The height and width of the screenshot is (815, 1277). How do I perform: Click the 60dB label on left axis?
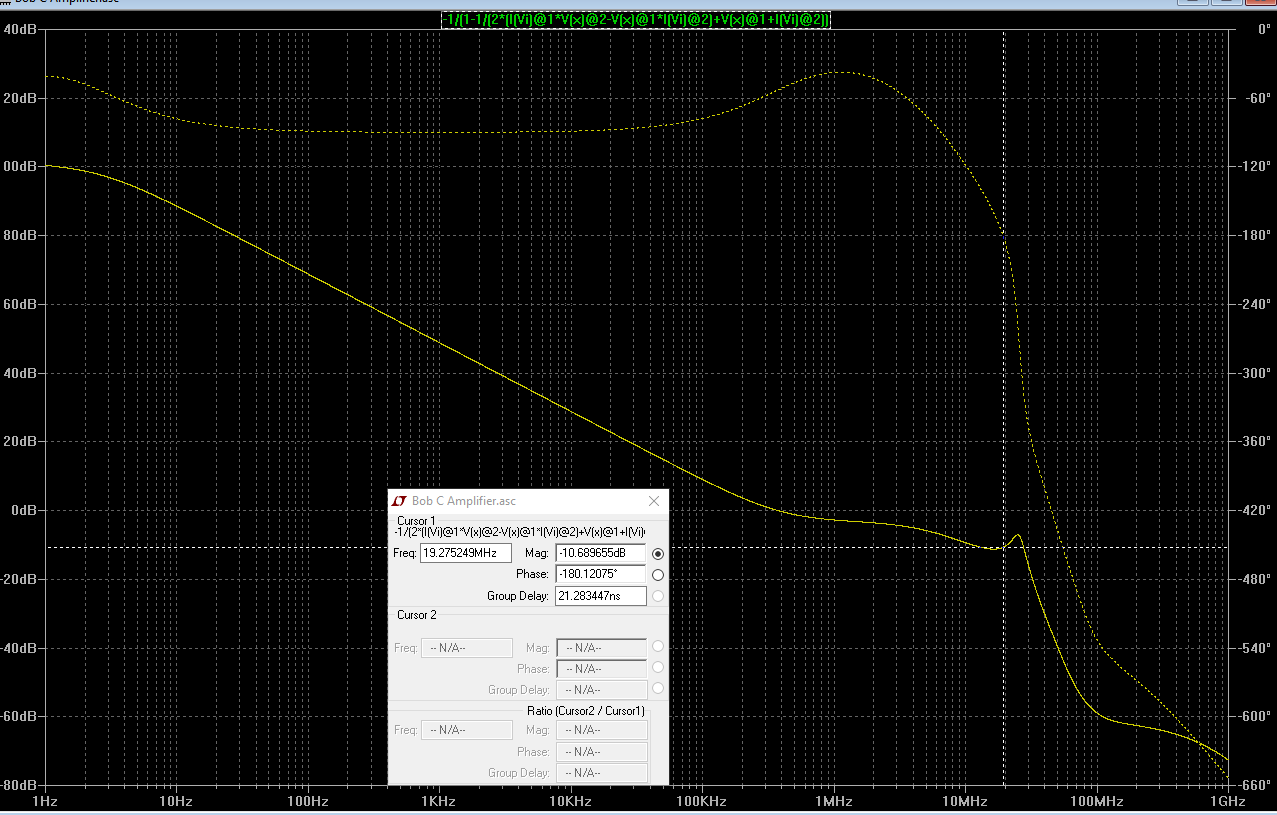(21, 304)
